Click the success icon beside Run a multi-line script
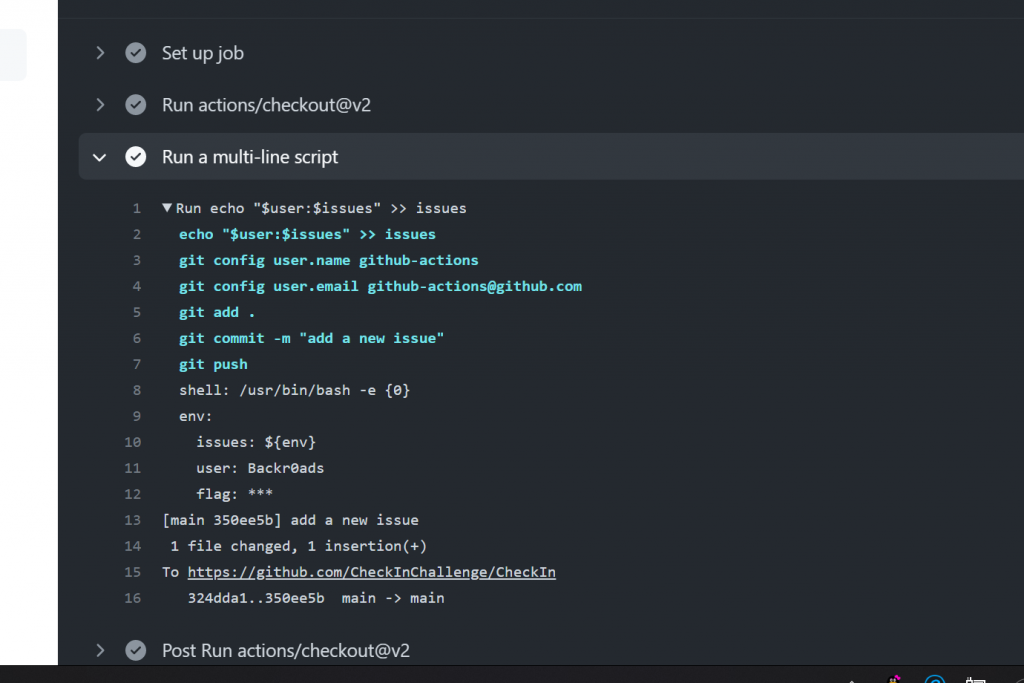The width and height of the screenshot is (1024, 683). tap(136, 157)
